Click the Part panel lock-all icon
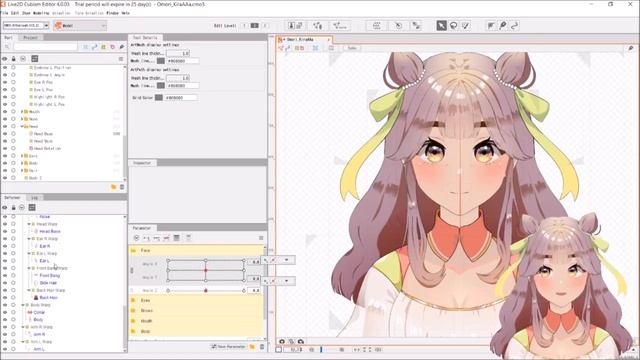Viewport: 640px width, 360px height. tap(13, 59)
